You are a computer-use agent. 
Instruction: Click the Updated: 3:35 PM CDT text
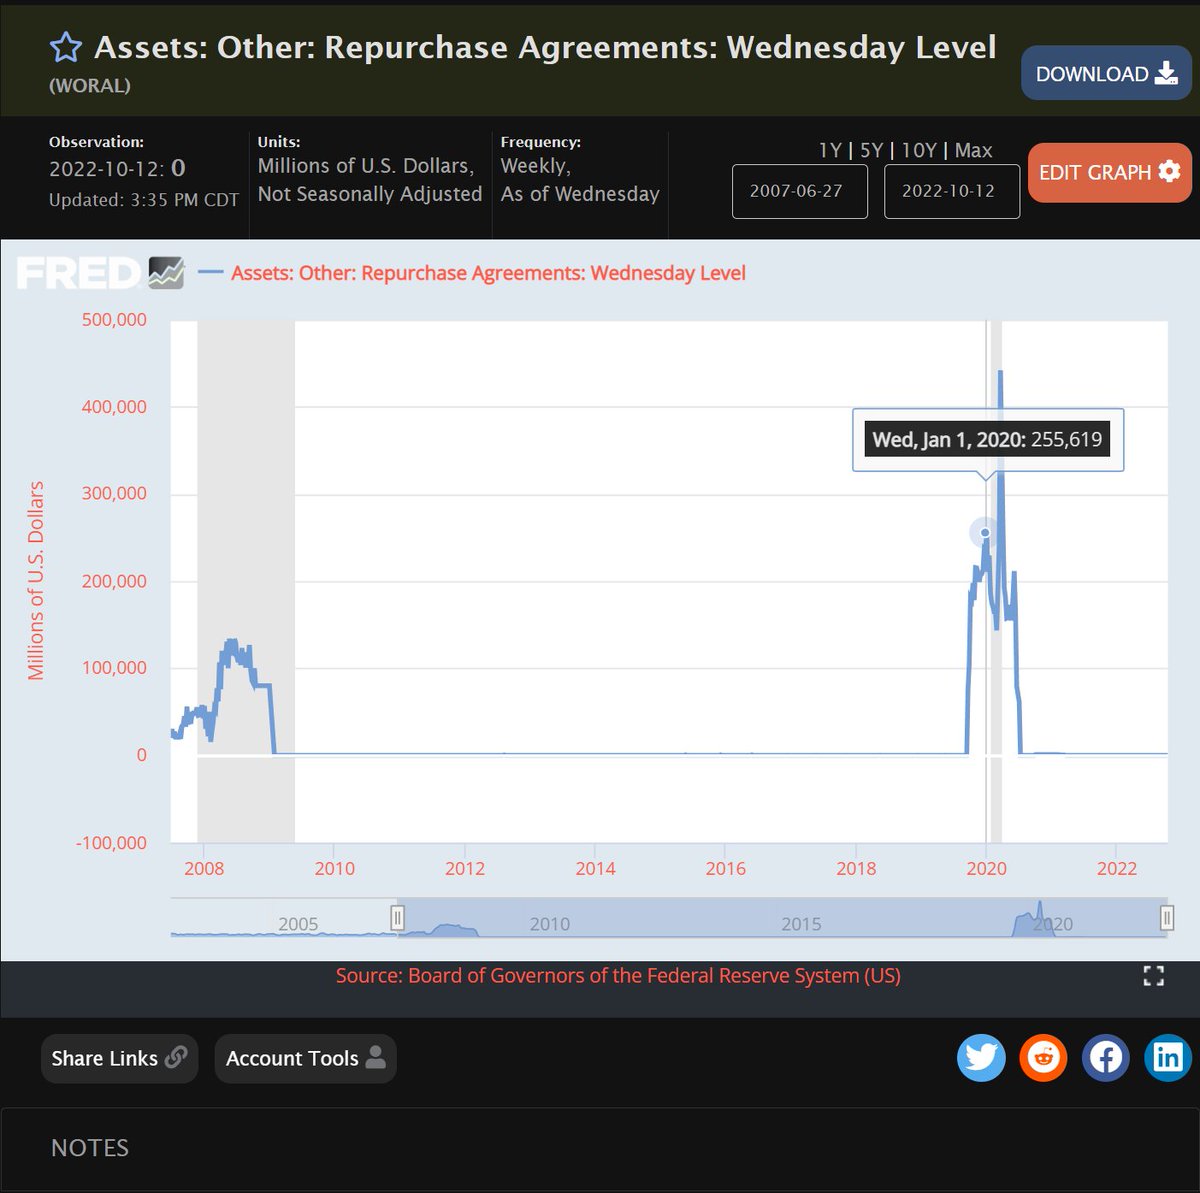144,200
